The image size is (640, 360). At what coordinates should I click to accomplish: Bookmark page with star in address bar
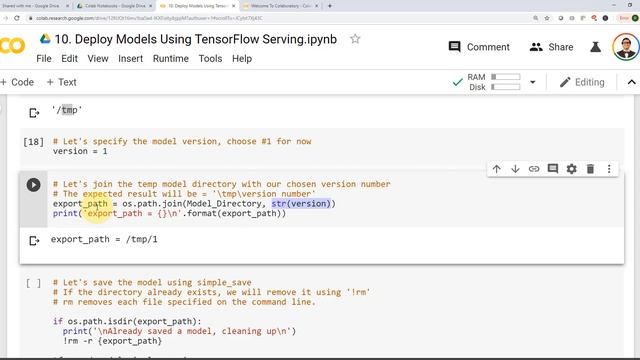(x=547, y=18)
